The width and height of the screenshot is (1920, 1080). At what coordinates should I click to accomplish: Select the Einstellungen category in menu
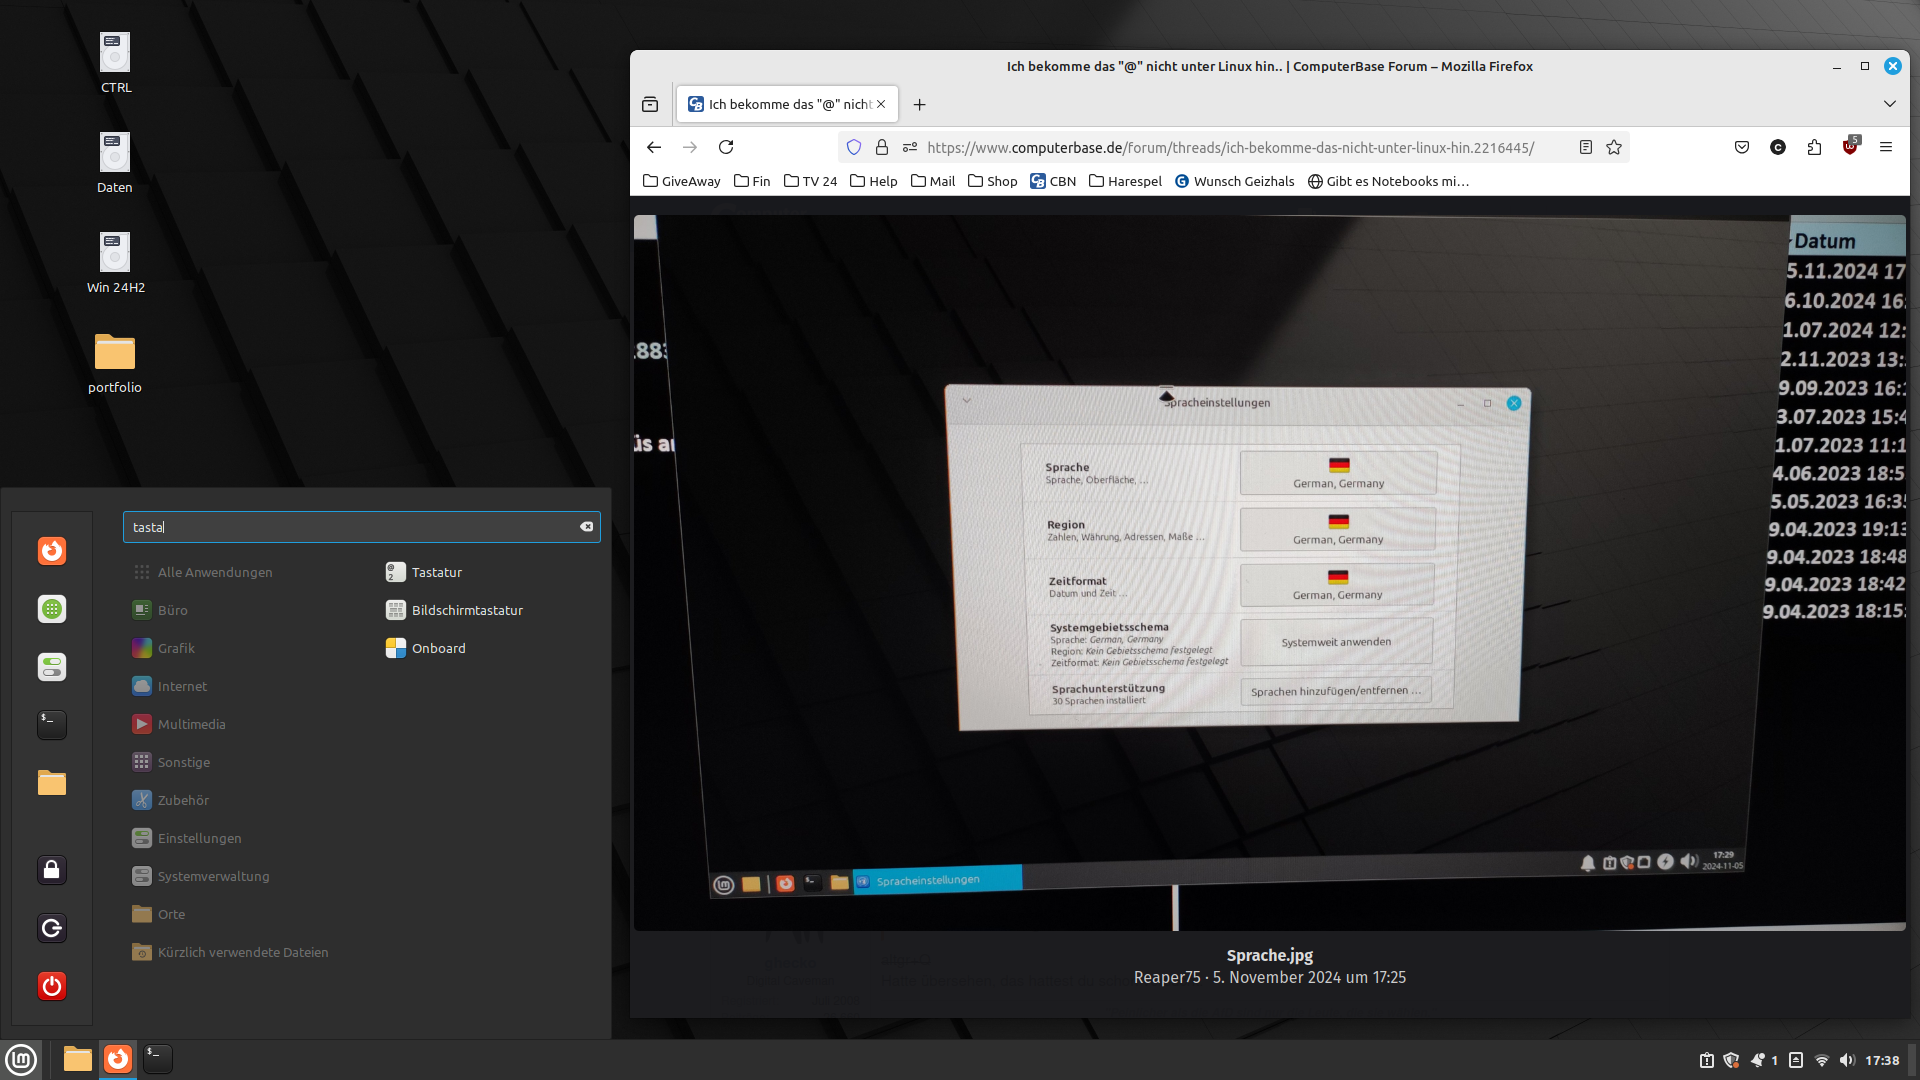pos(199,838)
